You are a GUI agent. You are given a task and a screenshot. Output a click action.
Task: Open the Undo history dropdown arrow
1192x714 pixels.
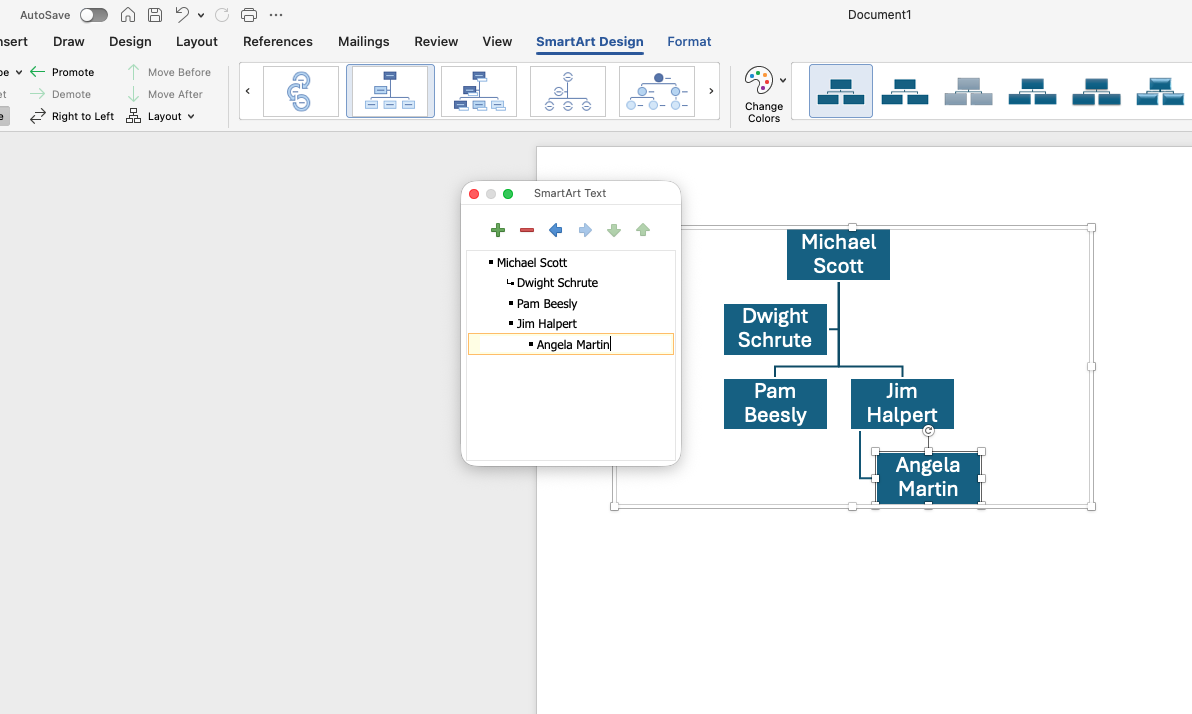point(201,15)
